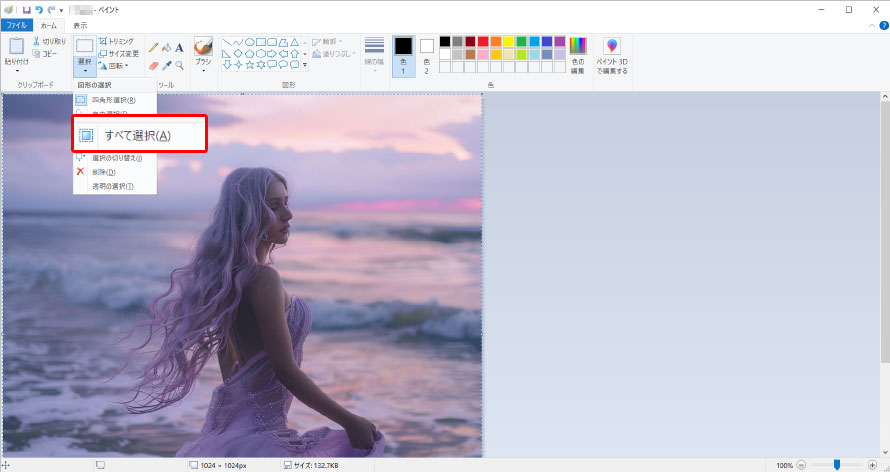Choose the hexagon shape
Image resolution: width=890 pixels, height=472 pixels.
(x=261, y=53)
